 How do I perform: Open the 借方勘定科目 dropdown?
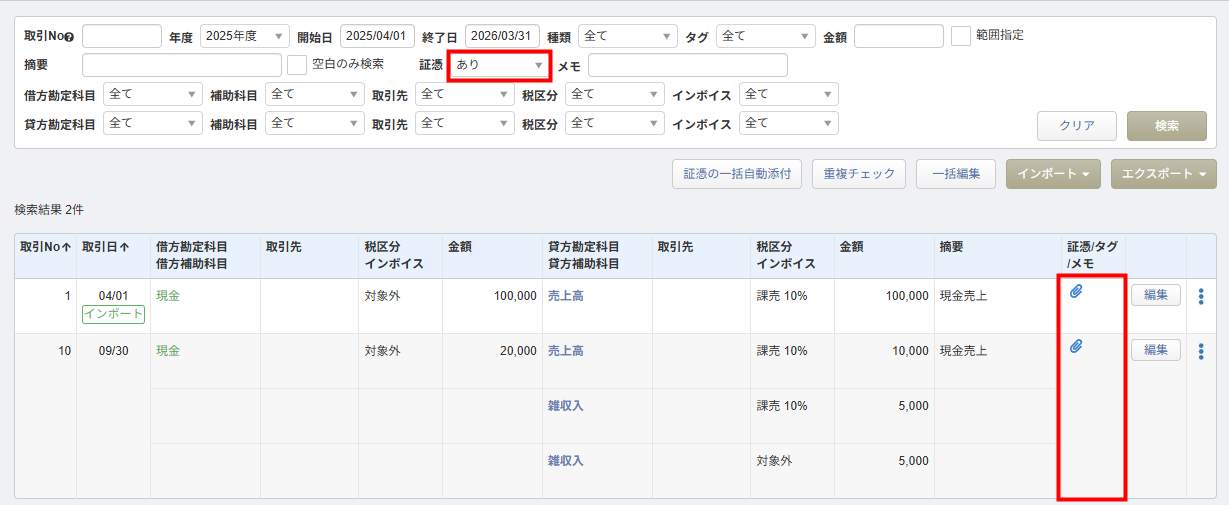pyautogui.click(x=153, y=94)
